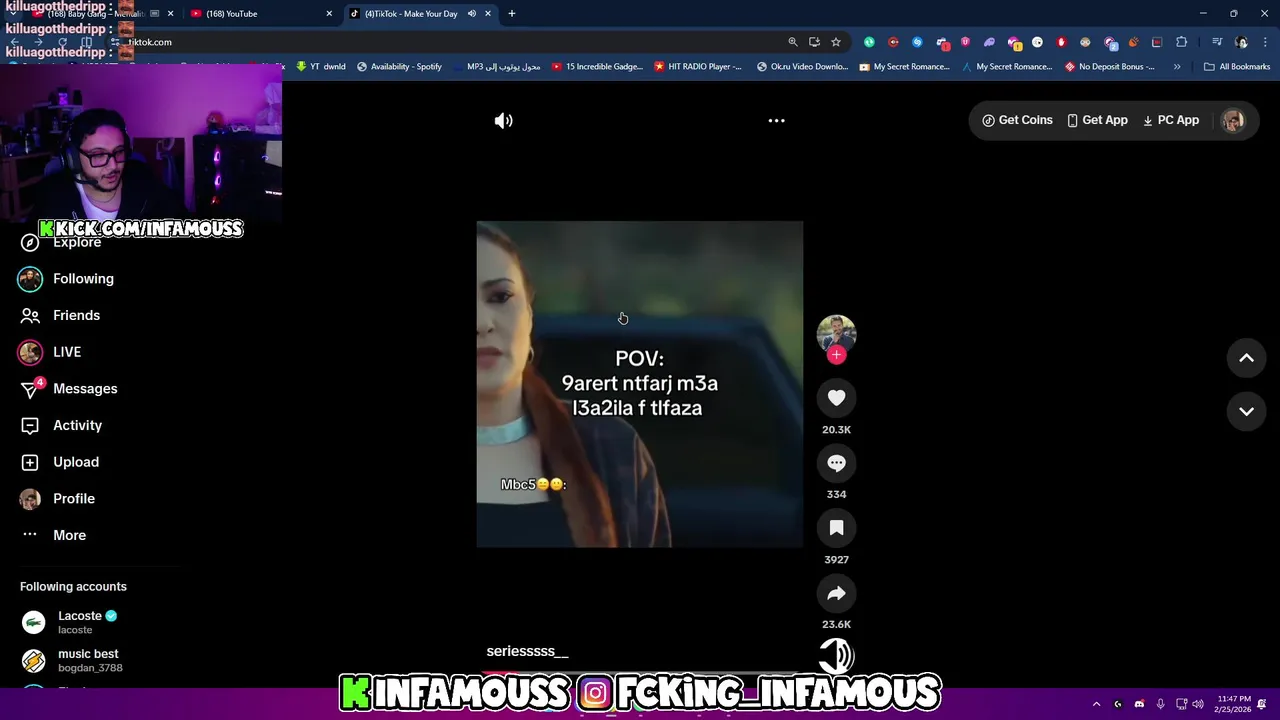Viewport: 1280px width, 720px height.
Task: Open the YT dwnld bookmark
Action: (x=320, y=67)
